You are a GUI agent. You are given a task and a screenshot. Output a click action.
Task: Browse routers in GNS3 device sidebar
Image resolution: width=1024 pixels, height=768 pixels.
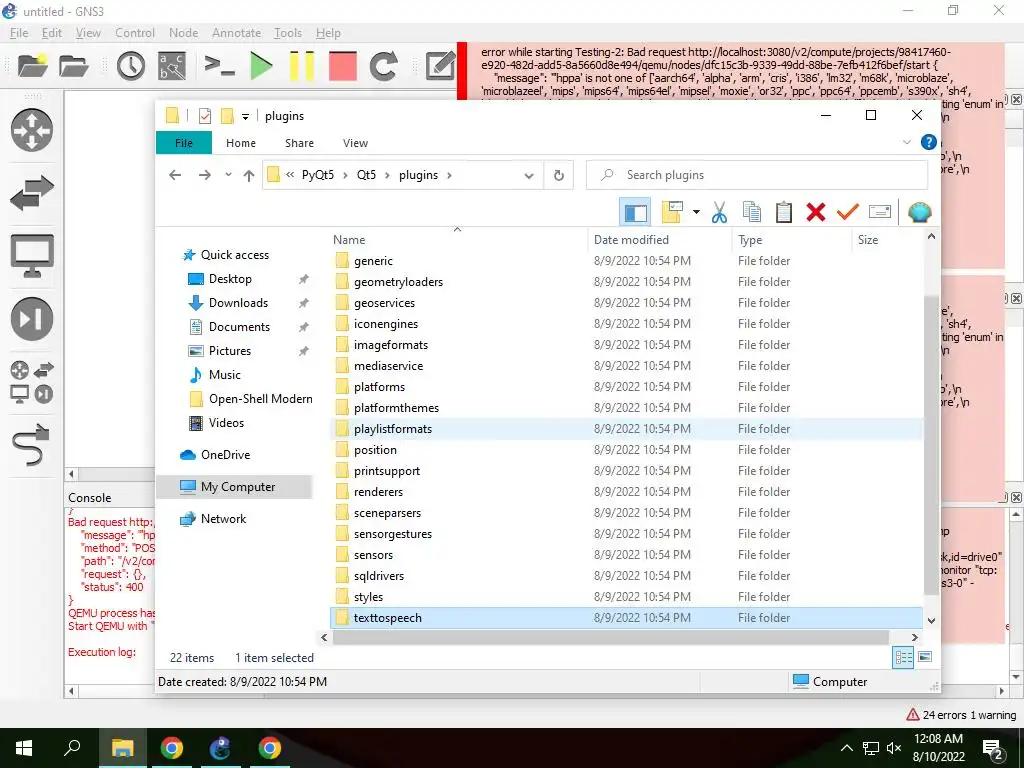[31, 130]
